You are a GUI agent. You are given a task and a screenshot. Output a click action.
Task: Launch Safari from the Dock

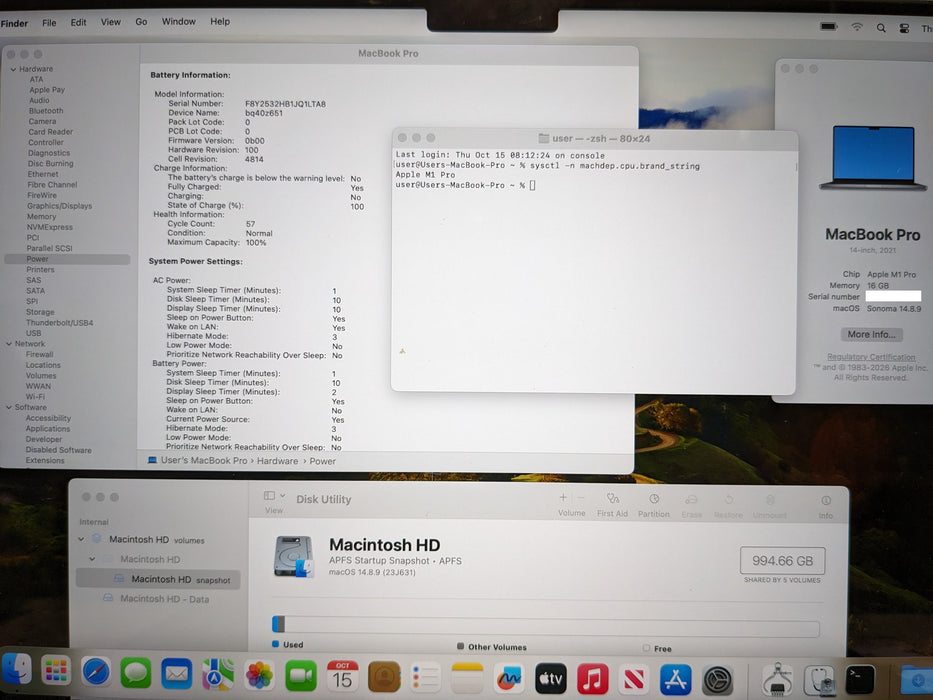pos(96,673)
